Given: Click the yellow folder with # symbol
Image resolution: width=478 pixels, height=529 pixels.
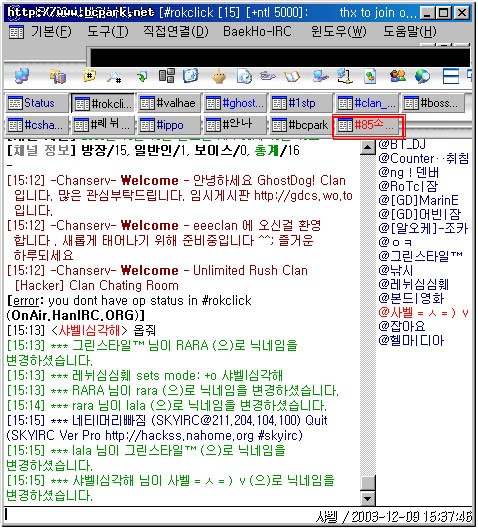Looking at the screenshot, I should pos(89,76).
